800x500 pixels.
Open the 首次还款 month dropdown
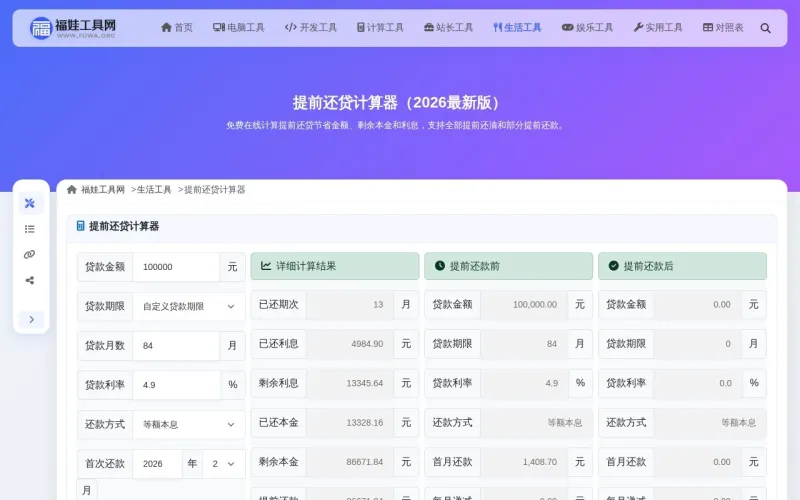point(223,463)
